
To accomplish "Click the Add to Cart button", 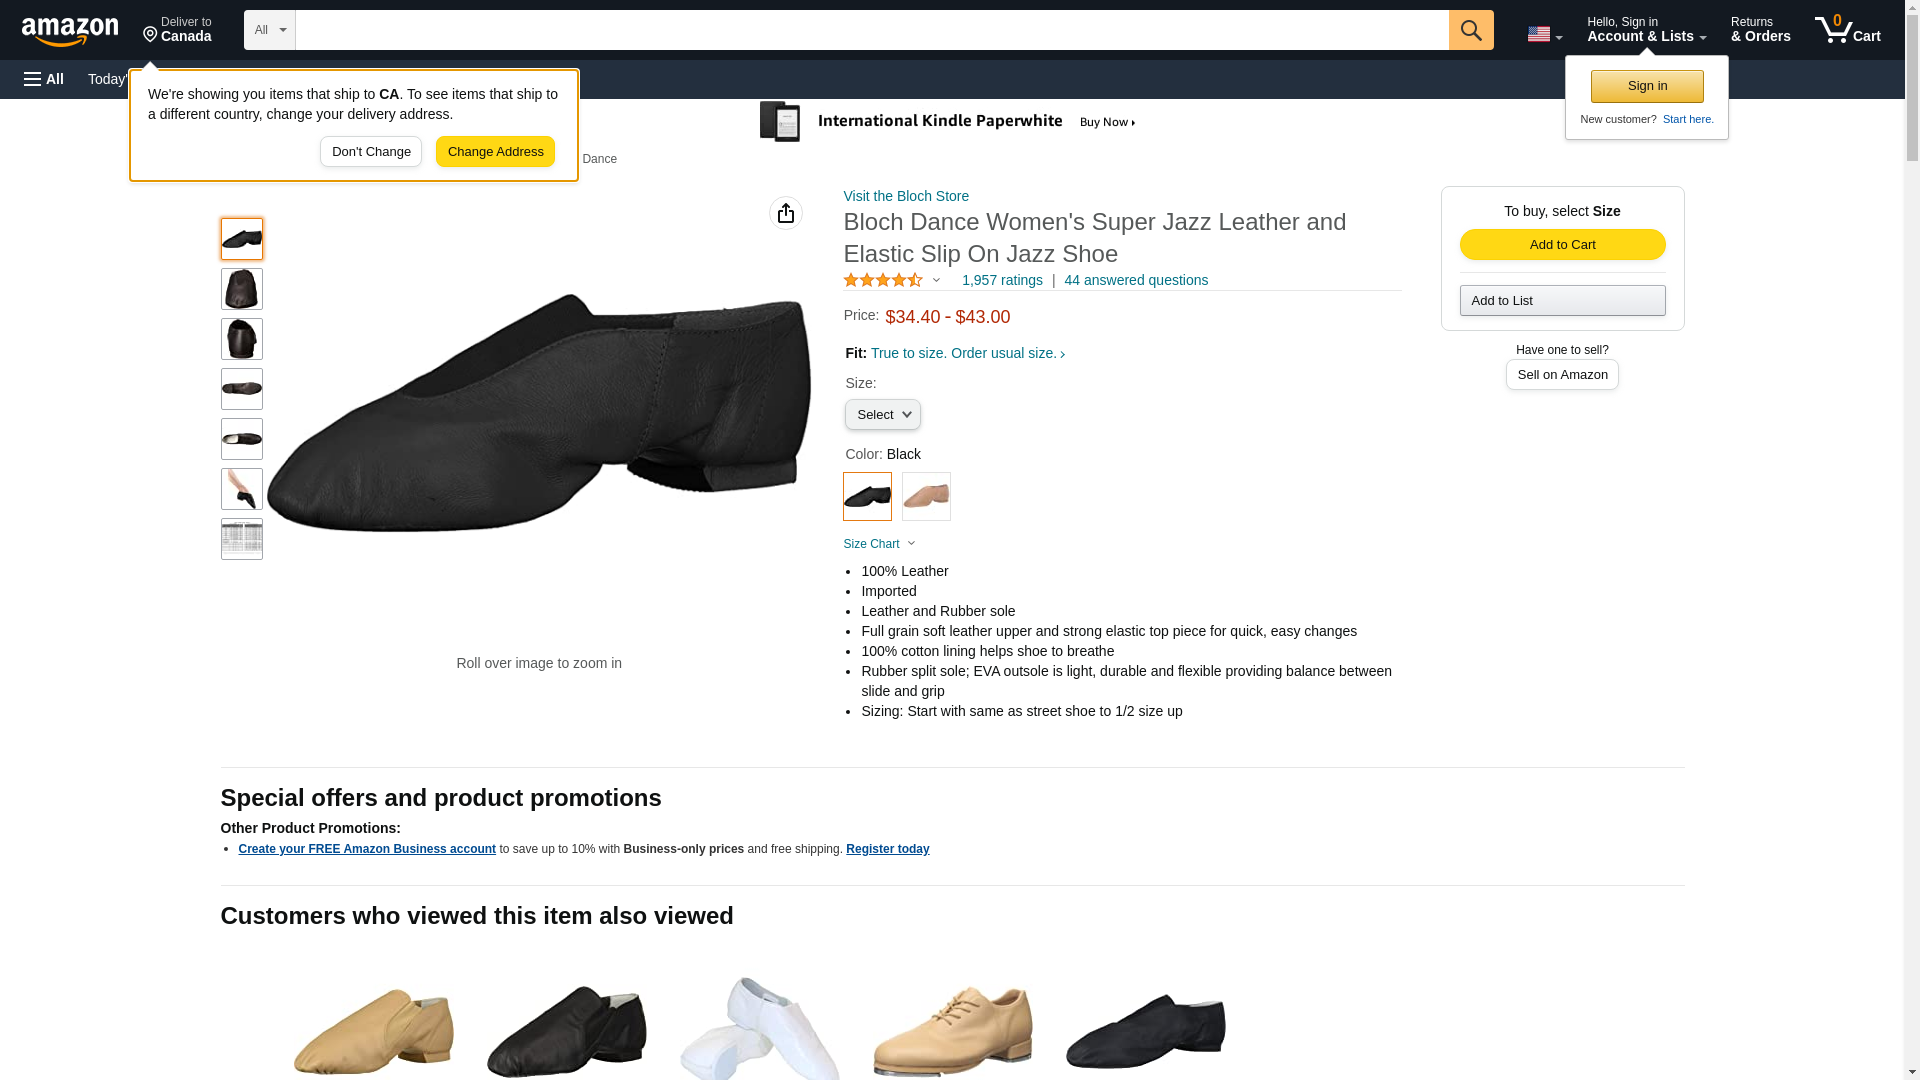I will tap(1562, 245).
